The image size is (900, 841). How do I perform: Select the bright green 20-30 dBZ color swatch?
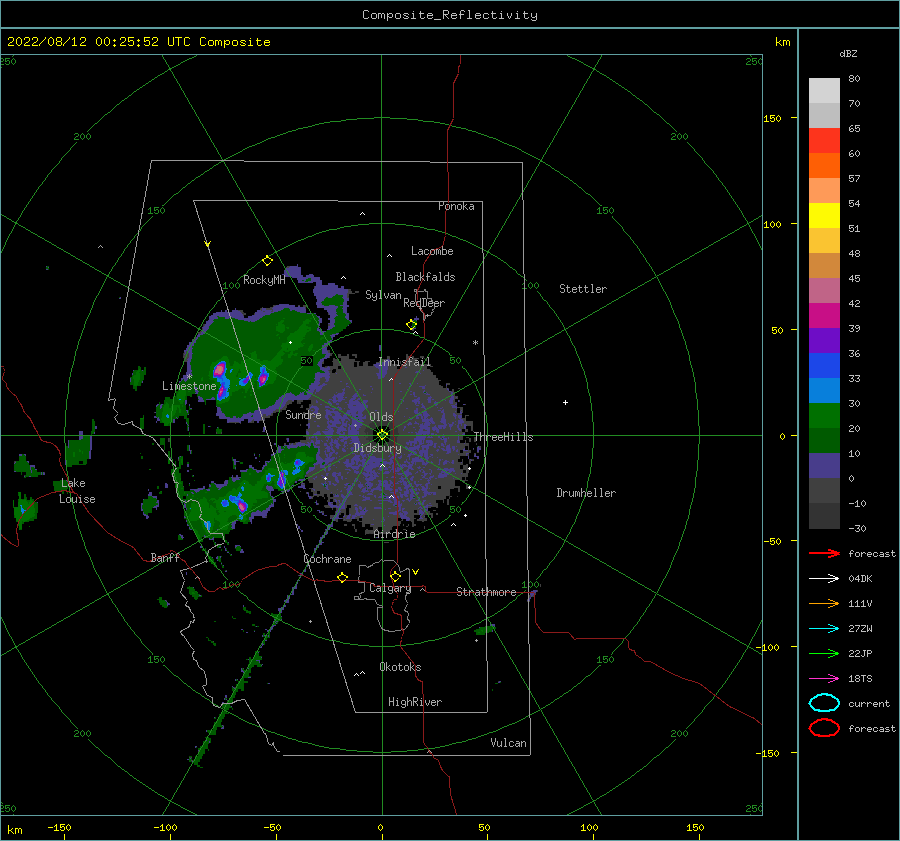point(824,416)
